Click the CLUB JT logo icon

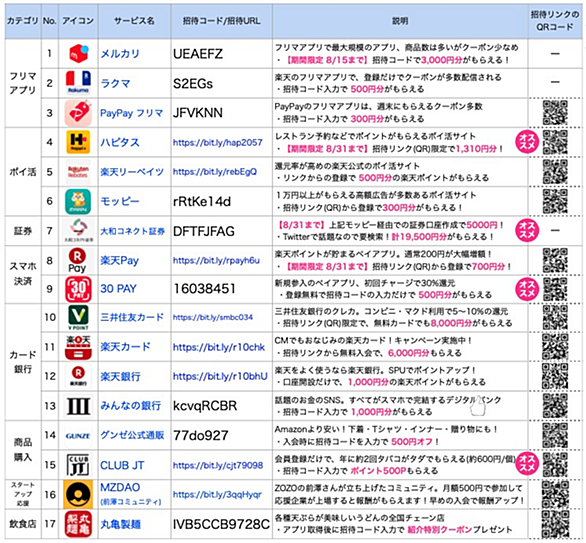pos(78,465)
